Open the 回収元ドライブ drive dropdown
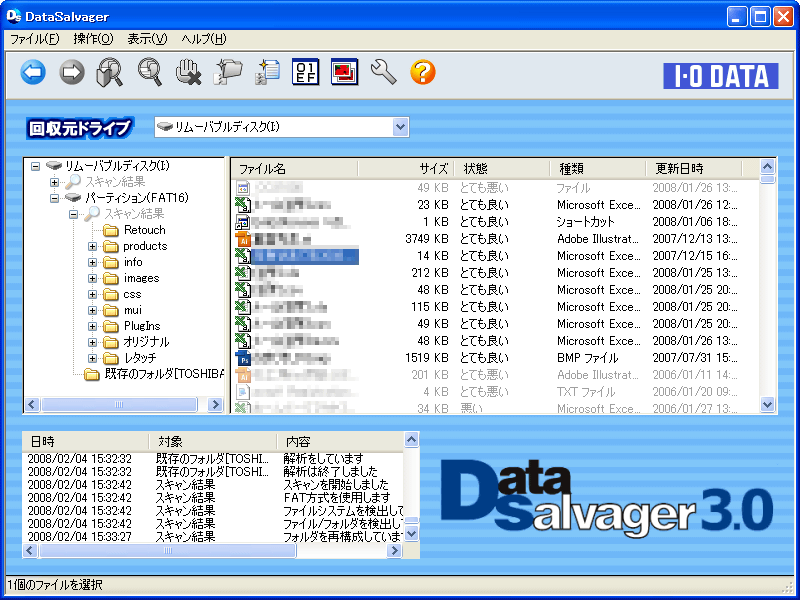 point(401,127)
